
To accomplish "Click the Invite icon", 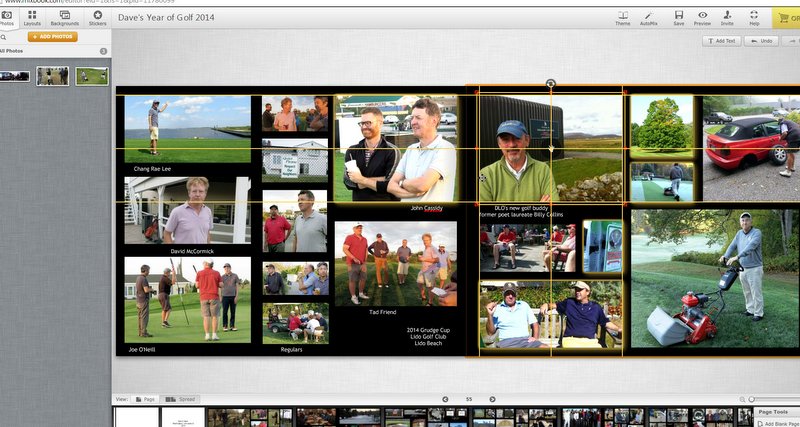I will 727,18.
